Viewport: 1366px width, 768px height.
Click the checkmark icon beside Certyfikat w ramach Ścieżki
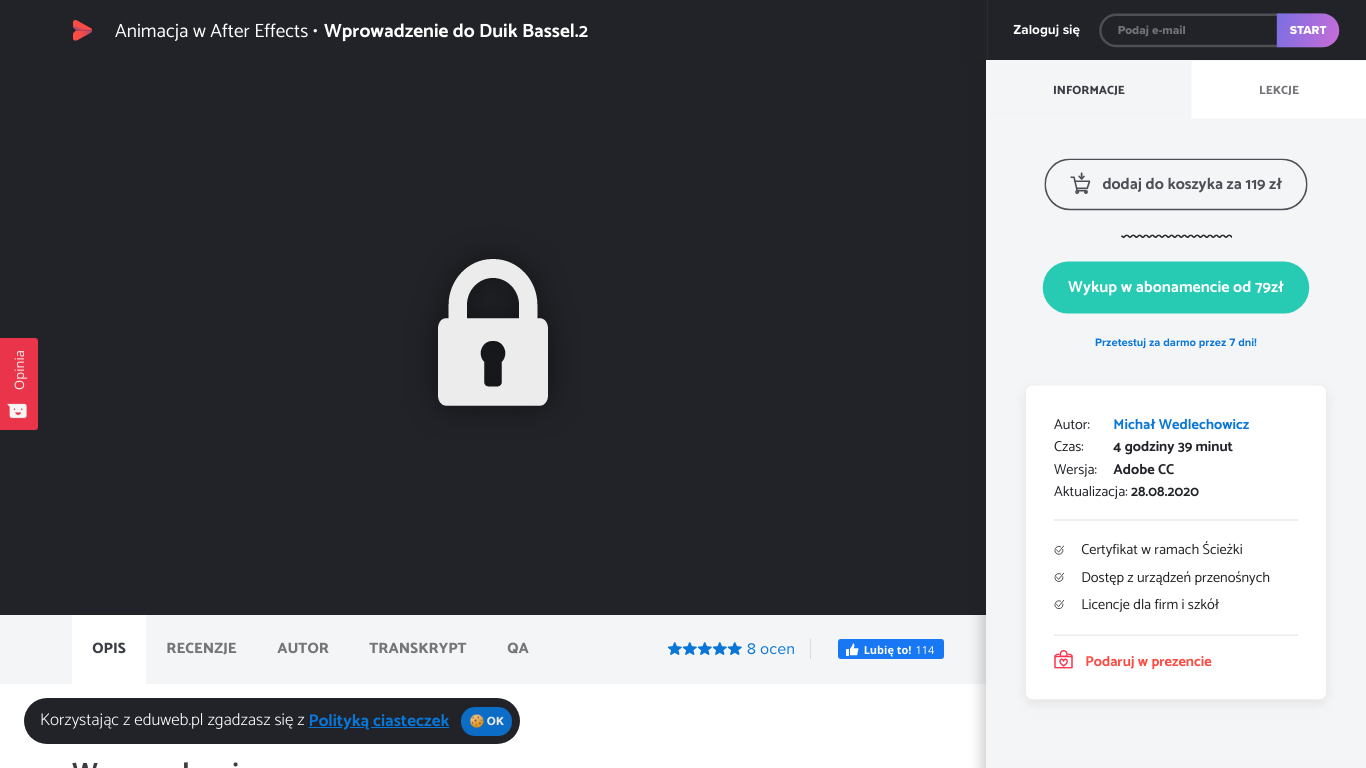click(x=1059, y=550)
